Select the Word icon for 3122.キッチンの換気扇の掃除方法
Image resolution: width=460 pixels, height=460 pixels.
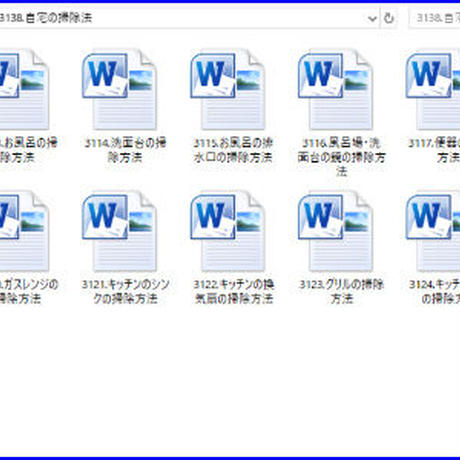pyautogui.click(x=227, y=232)
